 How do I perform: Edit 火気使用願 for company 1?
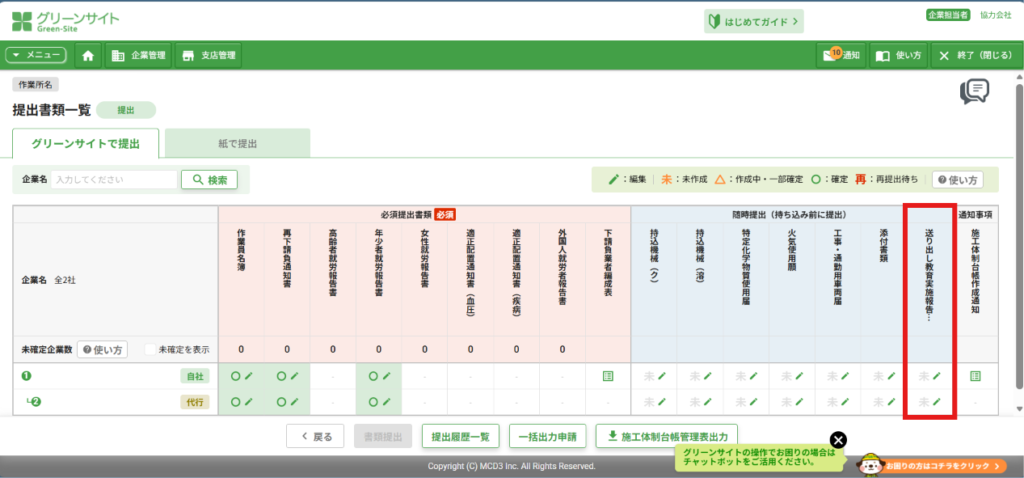coord(799,376)
